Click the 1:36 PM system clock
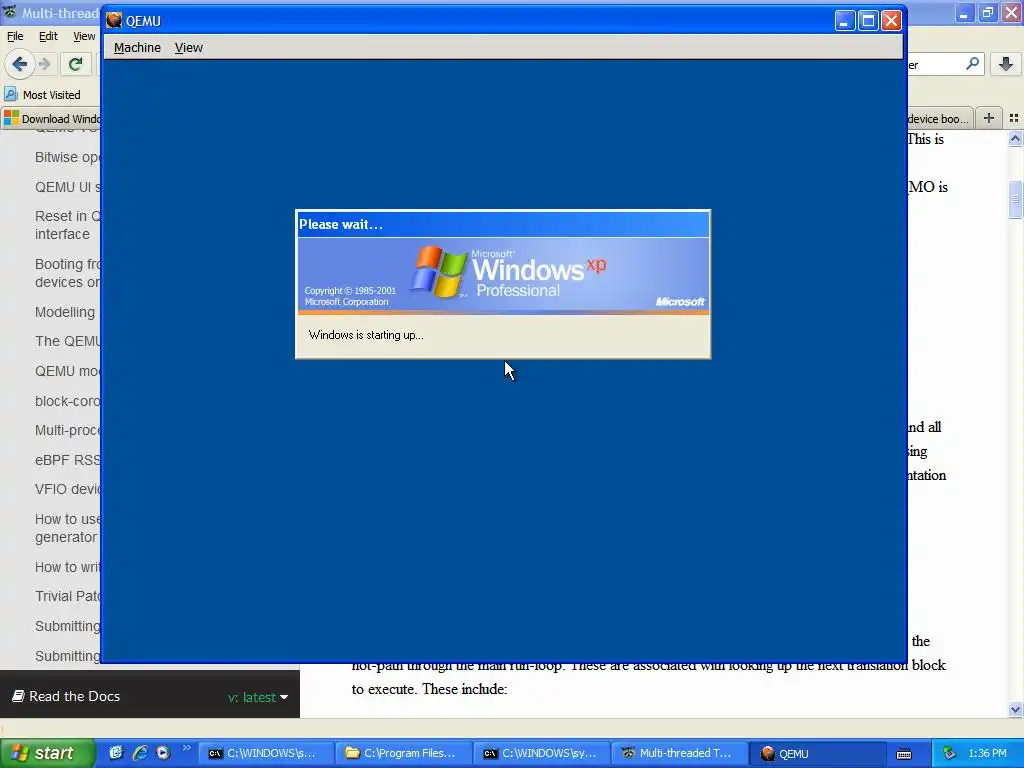1024x768 pixels. (x=987, y=753)
